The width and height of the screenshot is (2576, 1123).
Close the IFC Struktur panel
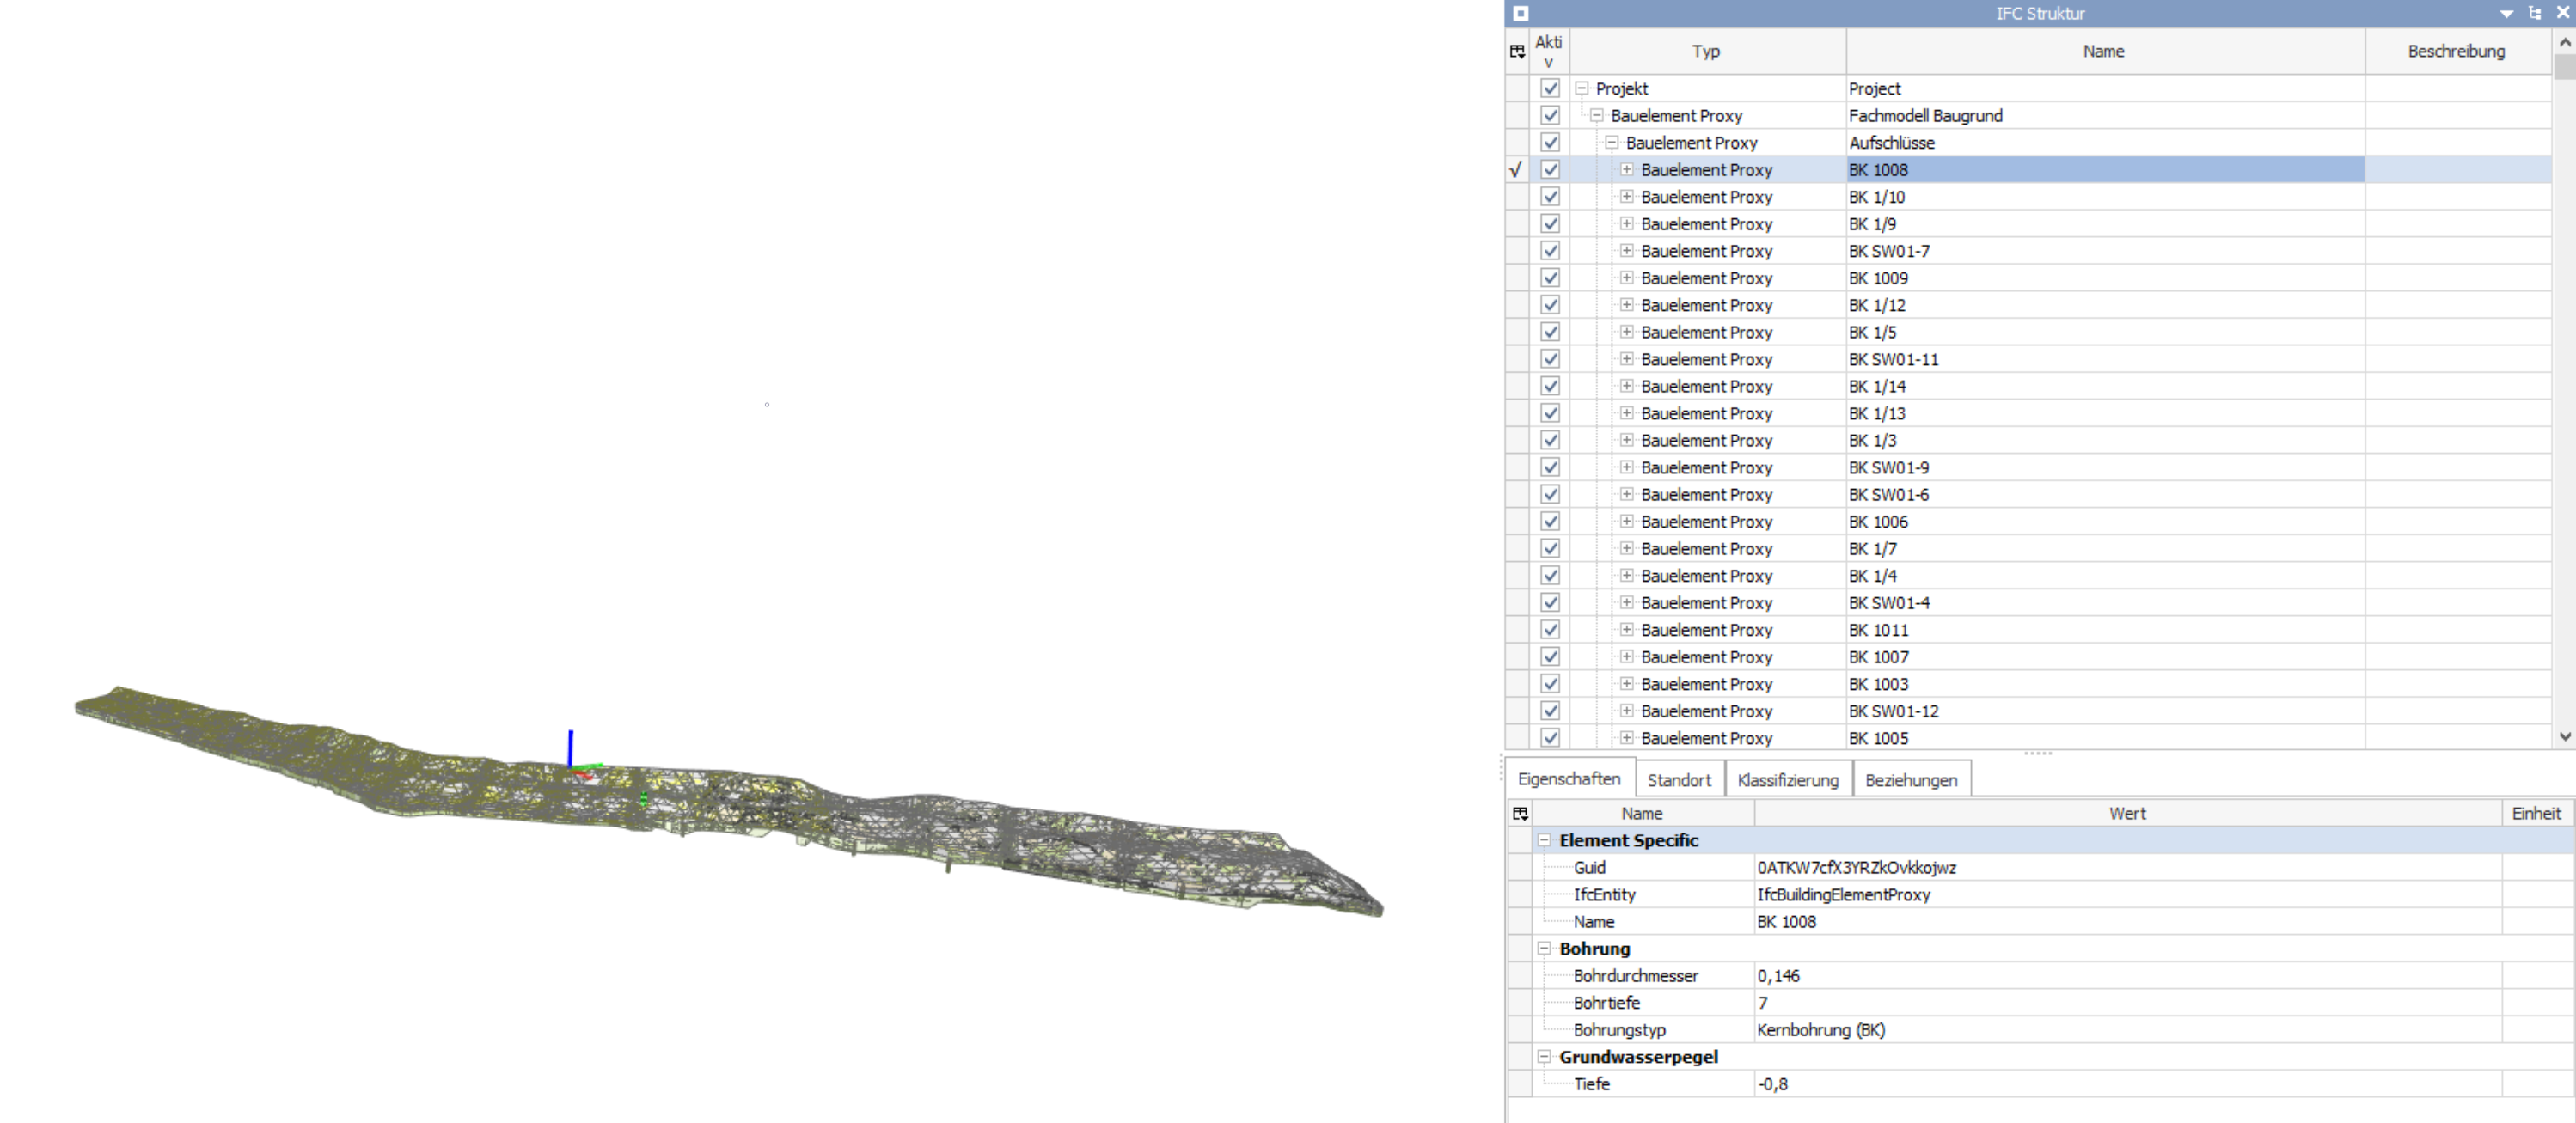(2562, 13)
